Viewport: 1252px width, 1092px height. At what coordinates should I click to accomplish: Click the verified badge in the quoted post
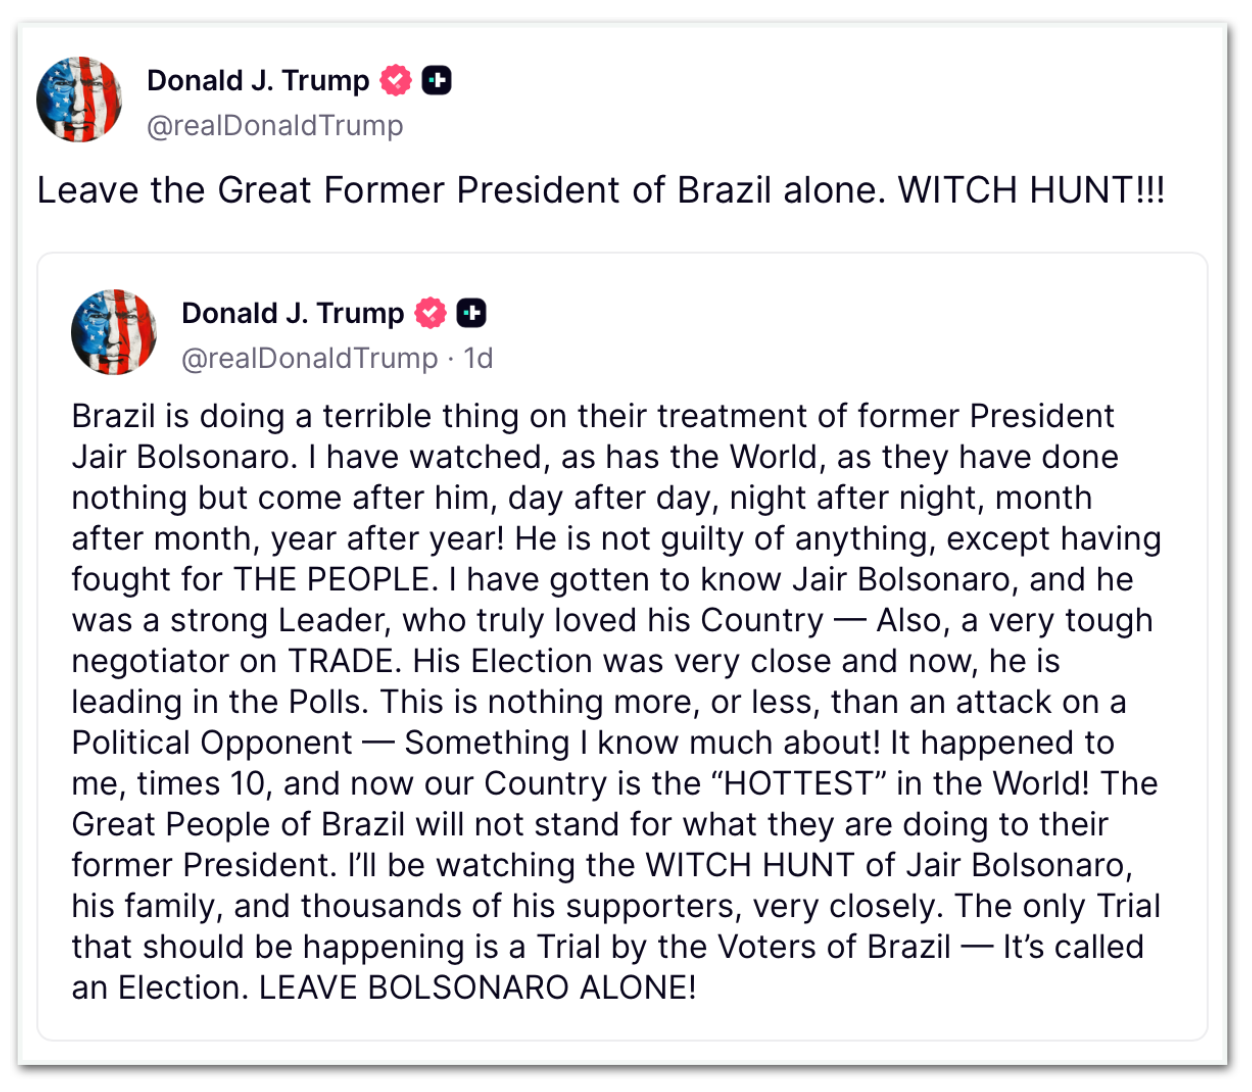(x=431, y=313)
